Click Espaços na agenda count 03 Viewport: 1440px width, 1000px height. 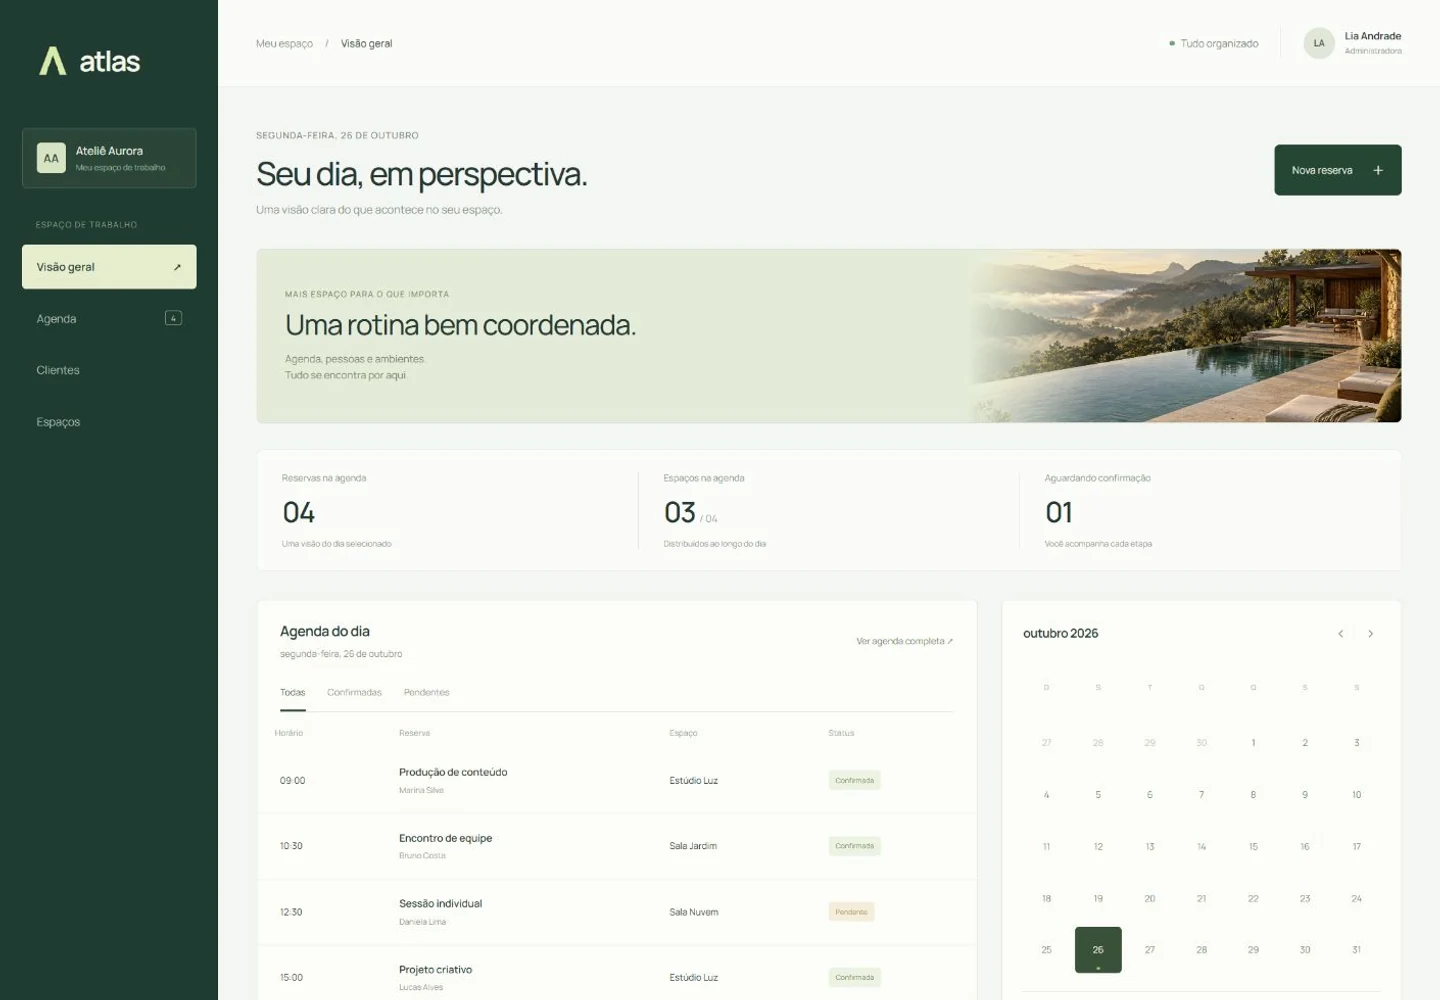point(680,513)
